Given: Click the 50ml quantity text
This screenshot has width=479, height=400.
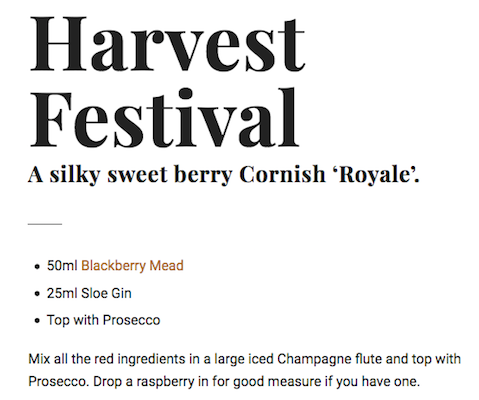Looking at the screenshot, I should pos(62,266).
